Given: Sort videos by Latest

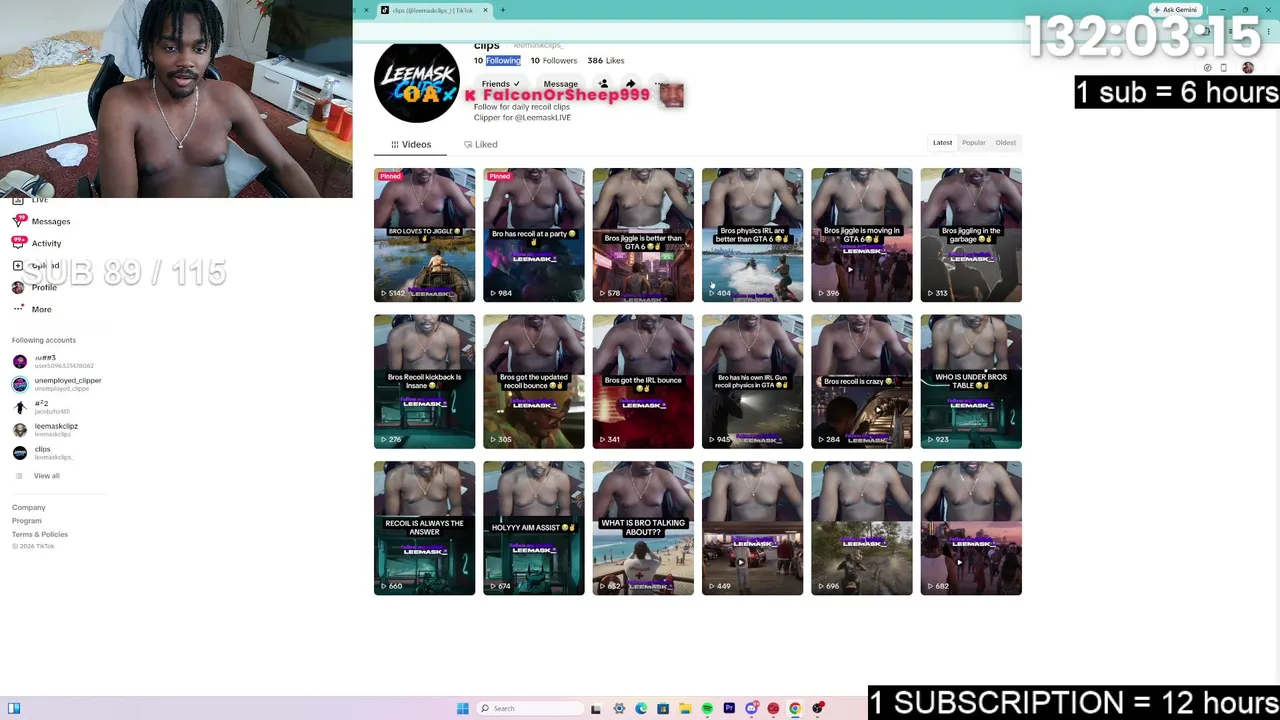Looking at the screenshot, I should [942, 142].
